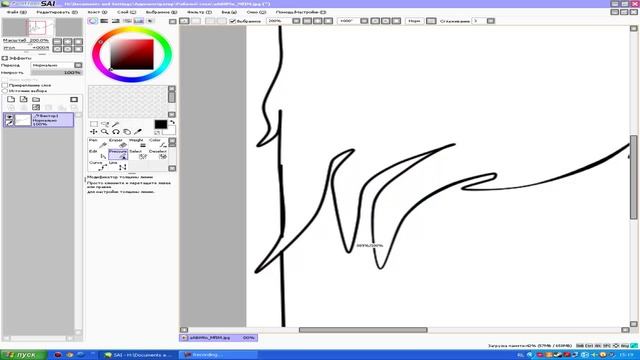The height and width of the screenshot is (360, 640).
Task: Click inside the saturation-value color square
Action: 132,54
